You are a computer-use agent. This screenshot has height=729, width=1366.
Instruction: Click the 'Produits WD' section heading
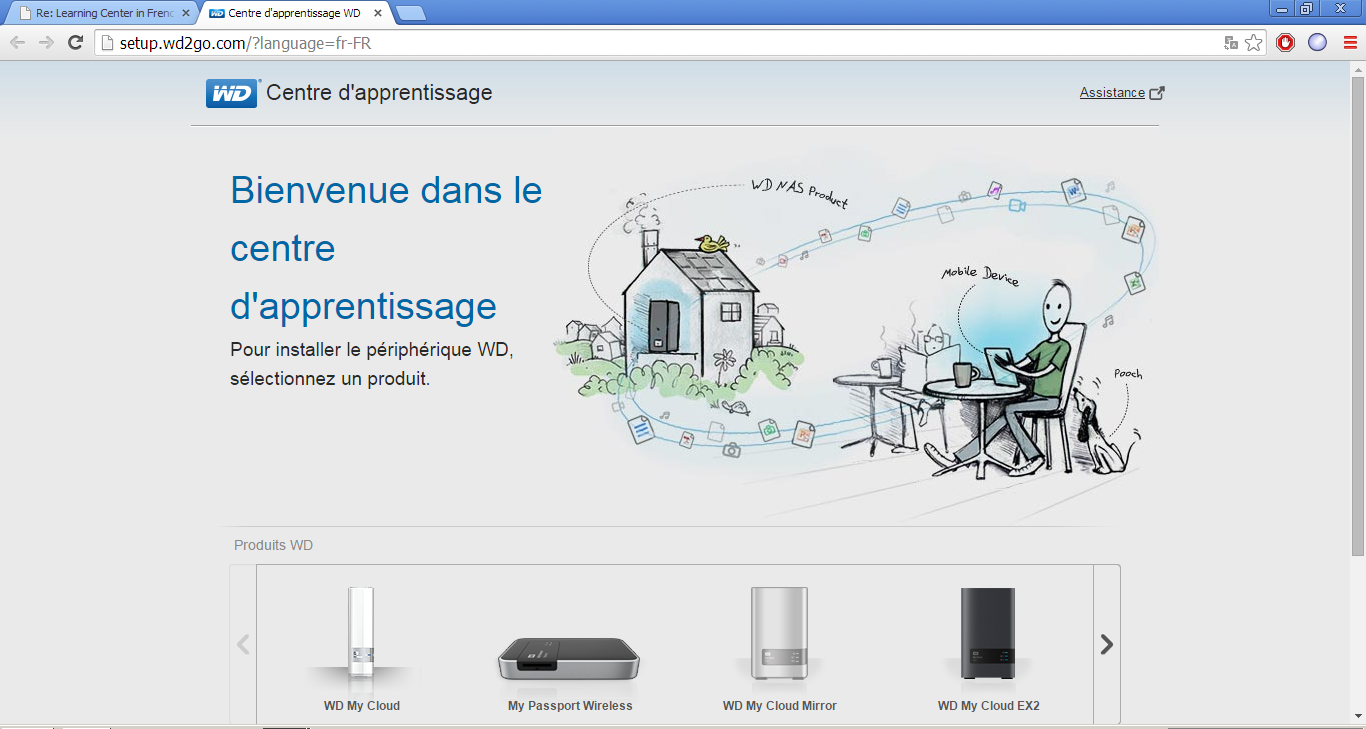click(273, 545)
